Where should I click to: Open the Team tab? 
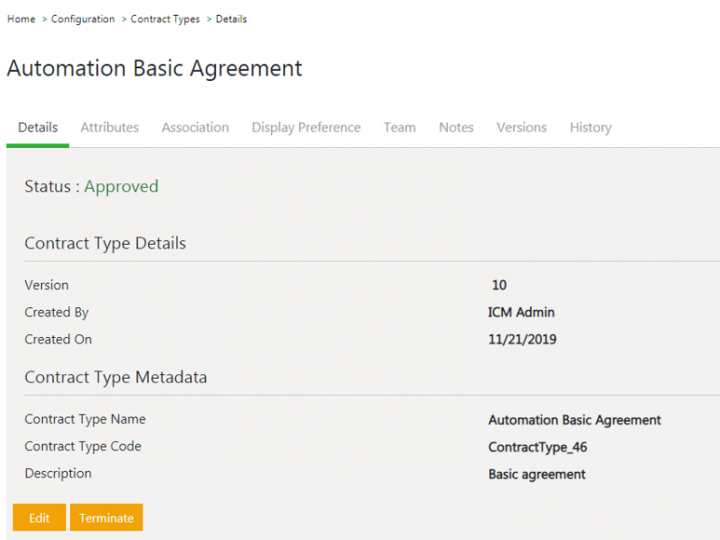pyautogui.click(x=399, y=127)
